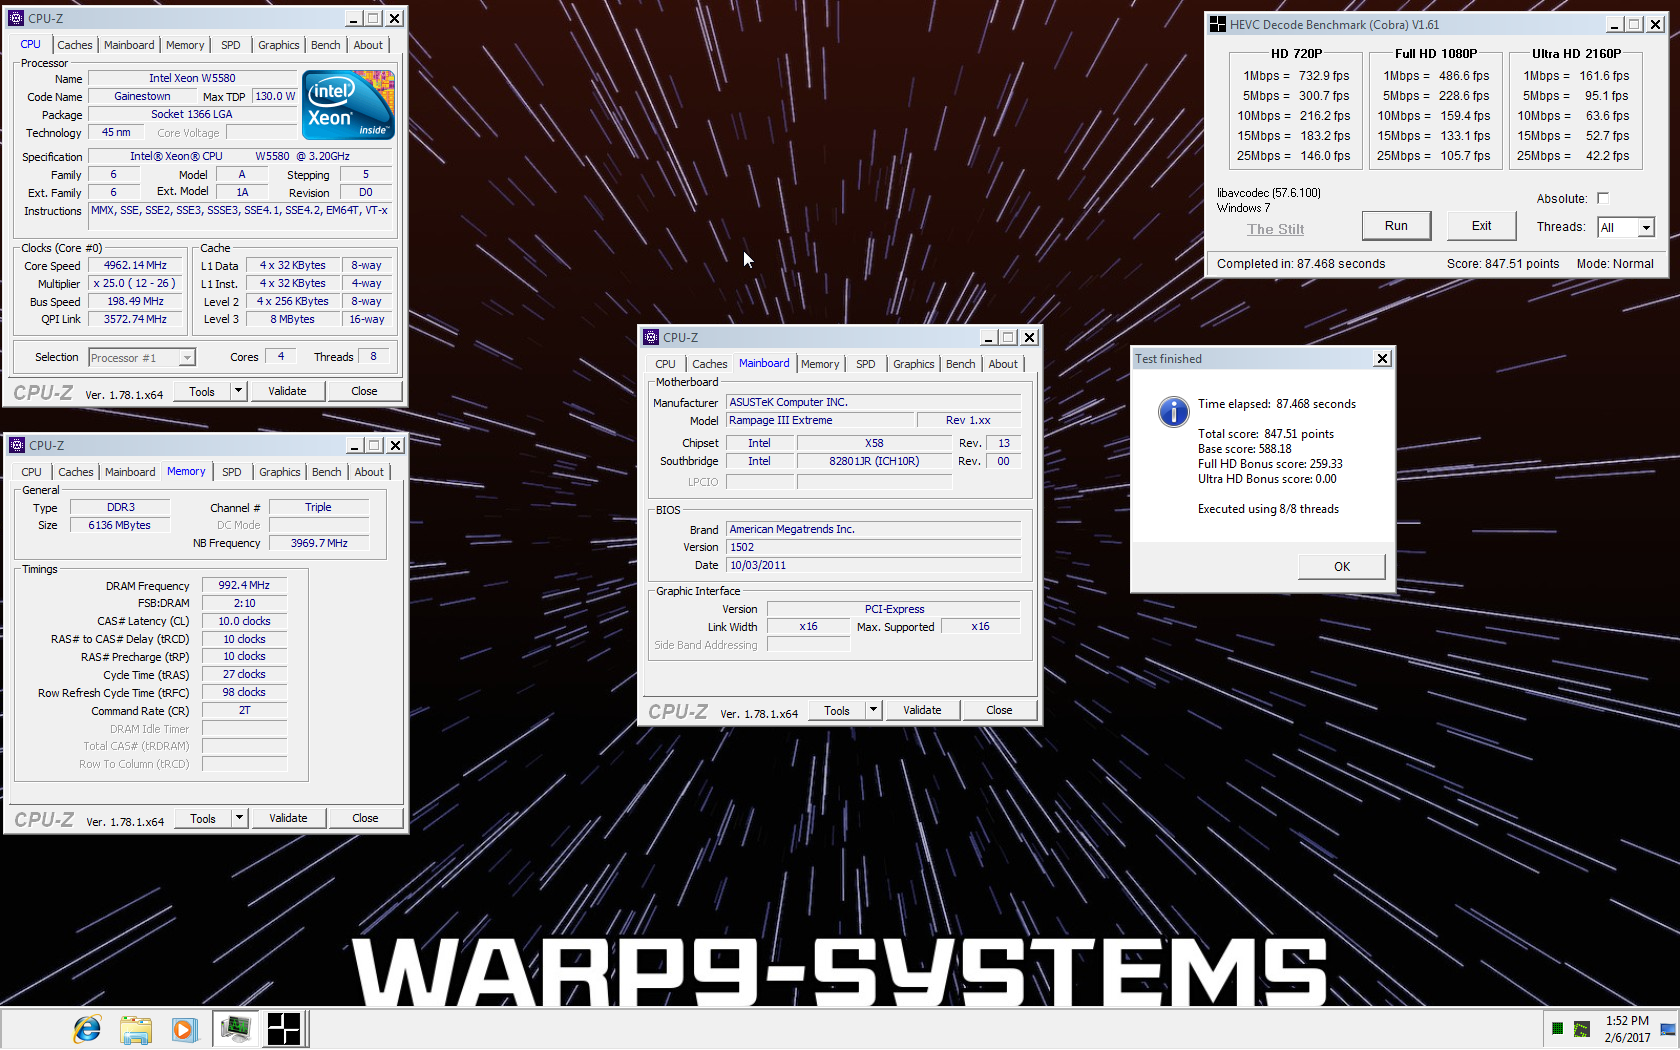The image size is (1680, 1050).
Task: Close the CPU-Z Mainboard window
Action: (x=1029, y=337)
